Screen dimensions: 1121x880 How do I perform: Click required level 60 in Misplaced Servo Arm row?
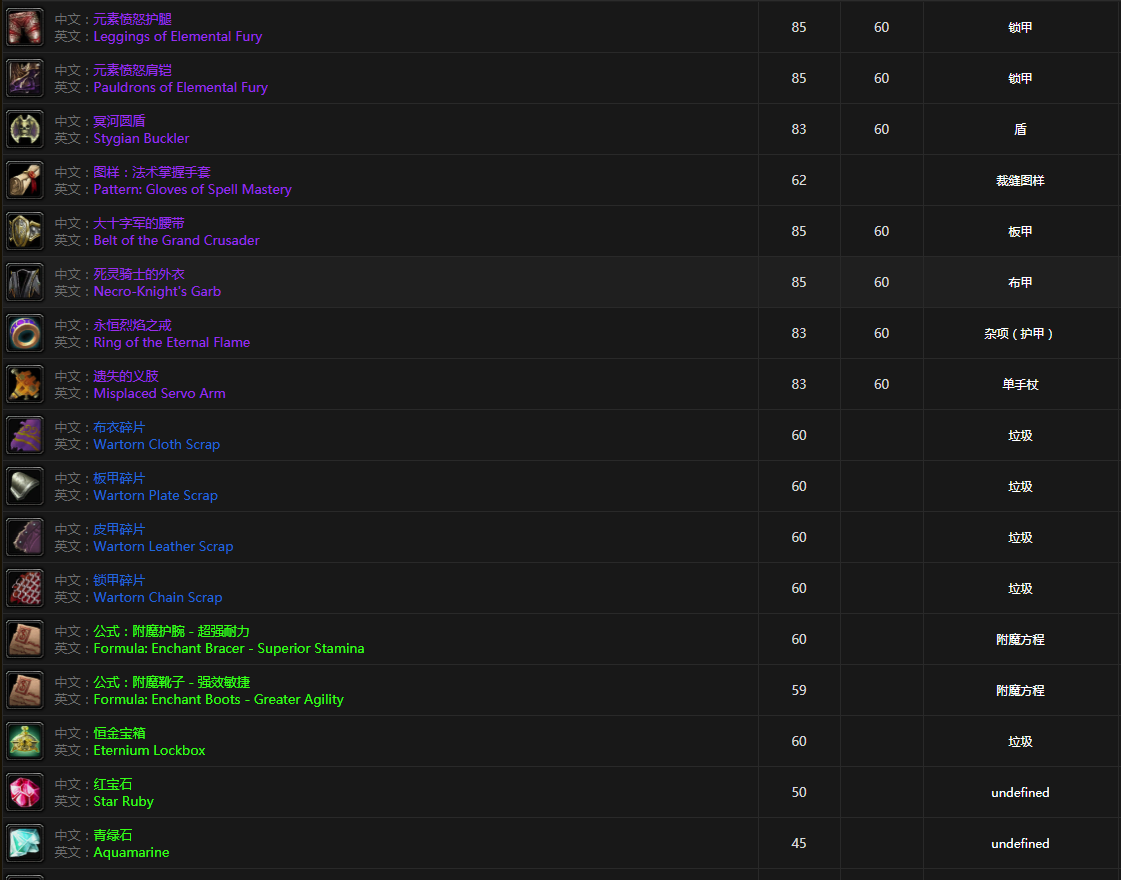[x=882, y=384]
